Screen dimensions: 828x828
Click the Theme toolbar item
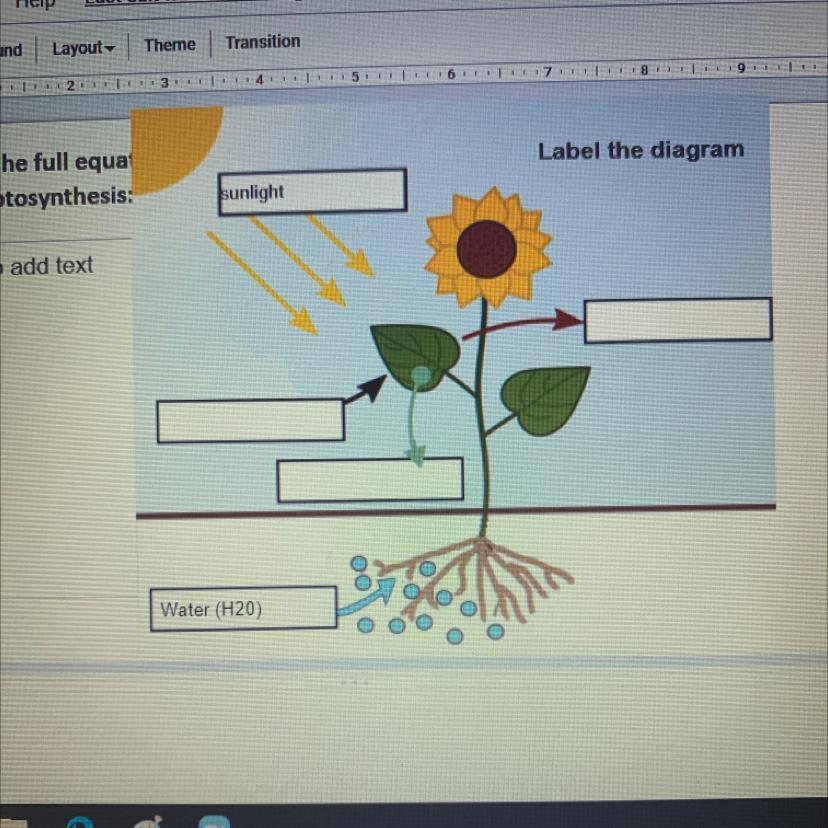170,44
